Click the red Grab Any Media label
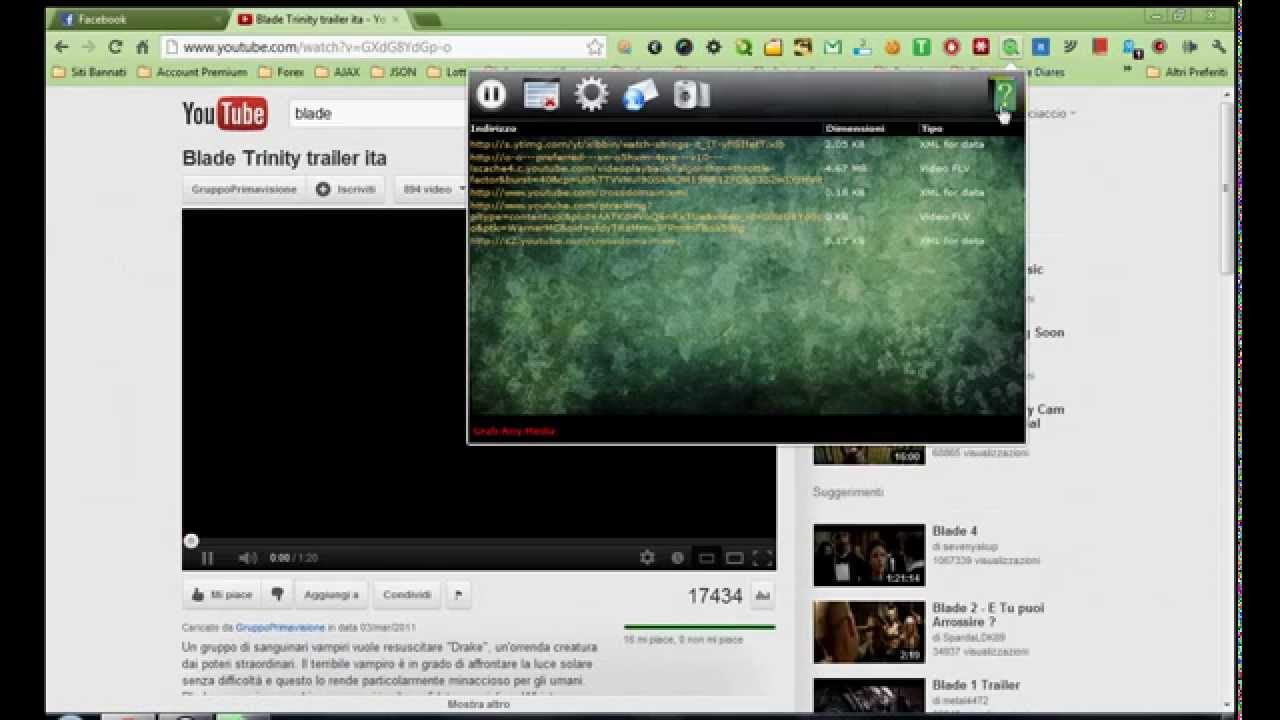 514,431
